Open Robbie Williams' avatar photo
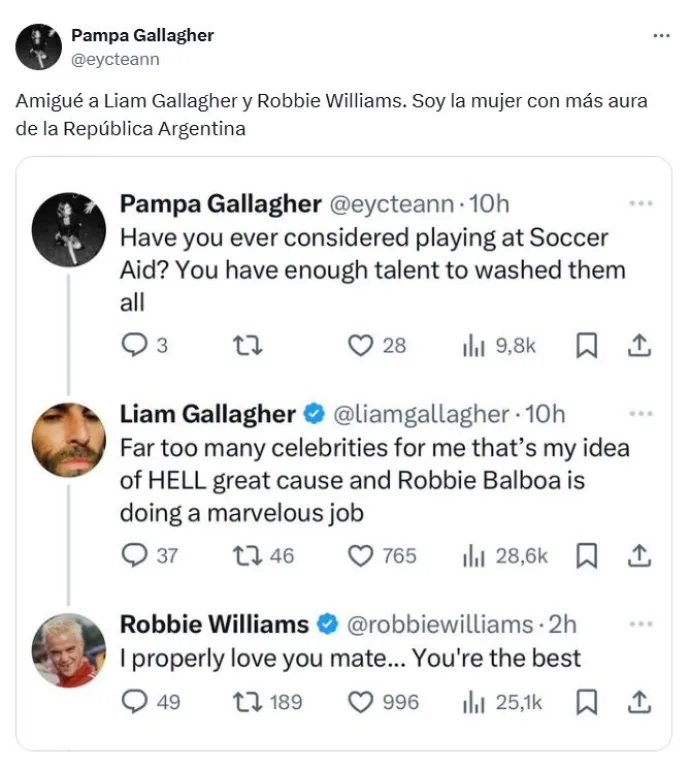This screenshot has width=690, height=768. [x=69, y=650]
